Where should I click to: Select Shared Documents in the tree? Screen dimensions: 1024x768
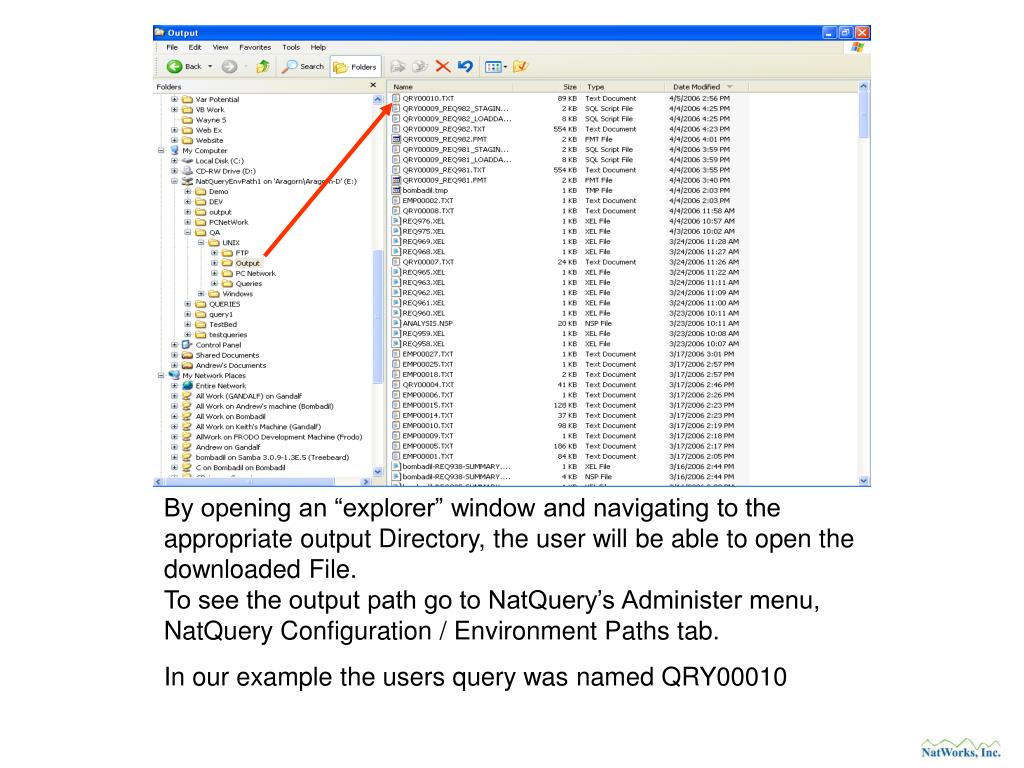click(227, 355)
